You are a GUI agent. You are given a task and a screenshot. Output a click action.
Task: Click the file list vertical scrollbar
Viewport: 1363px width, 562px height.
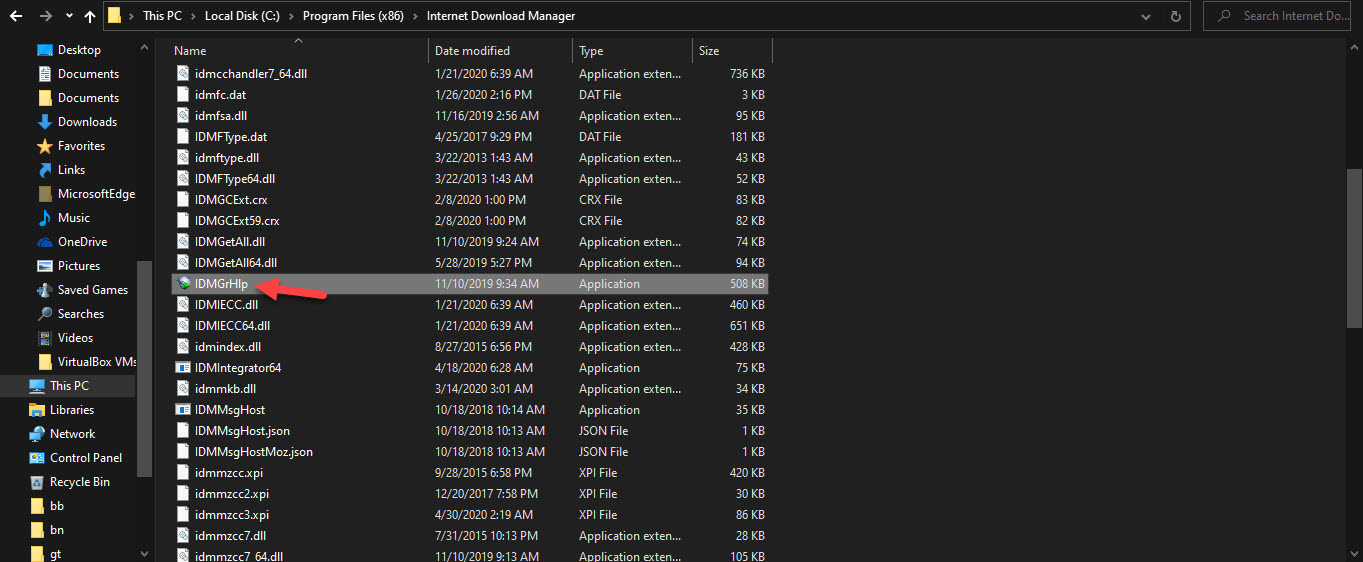(1354, 250)
